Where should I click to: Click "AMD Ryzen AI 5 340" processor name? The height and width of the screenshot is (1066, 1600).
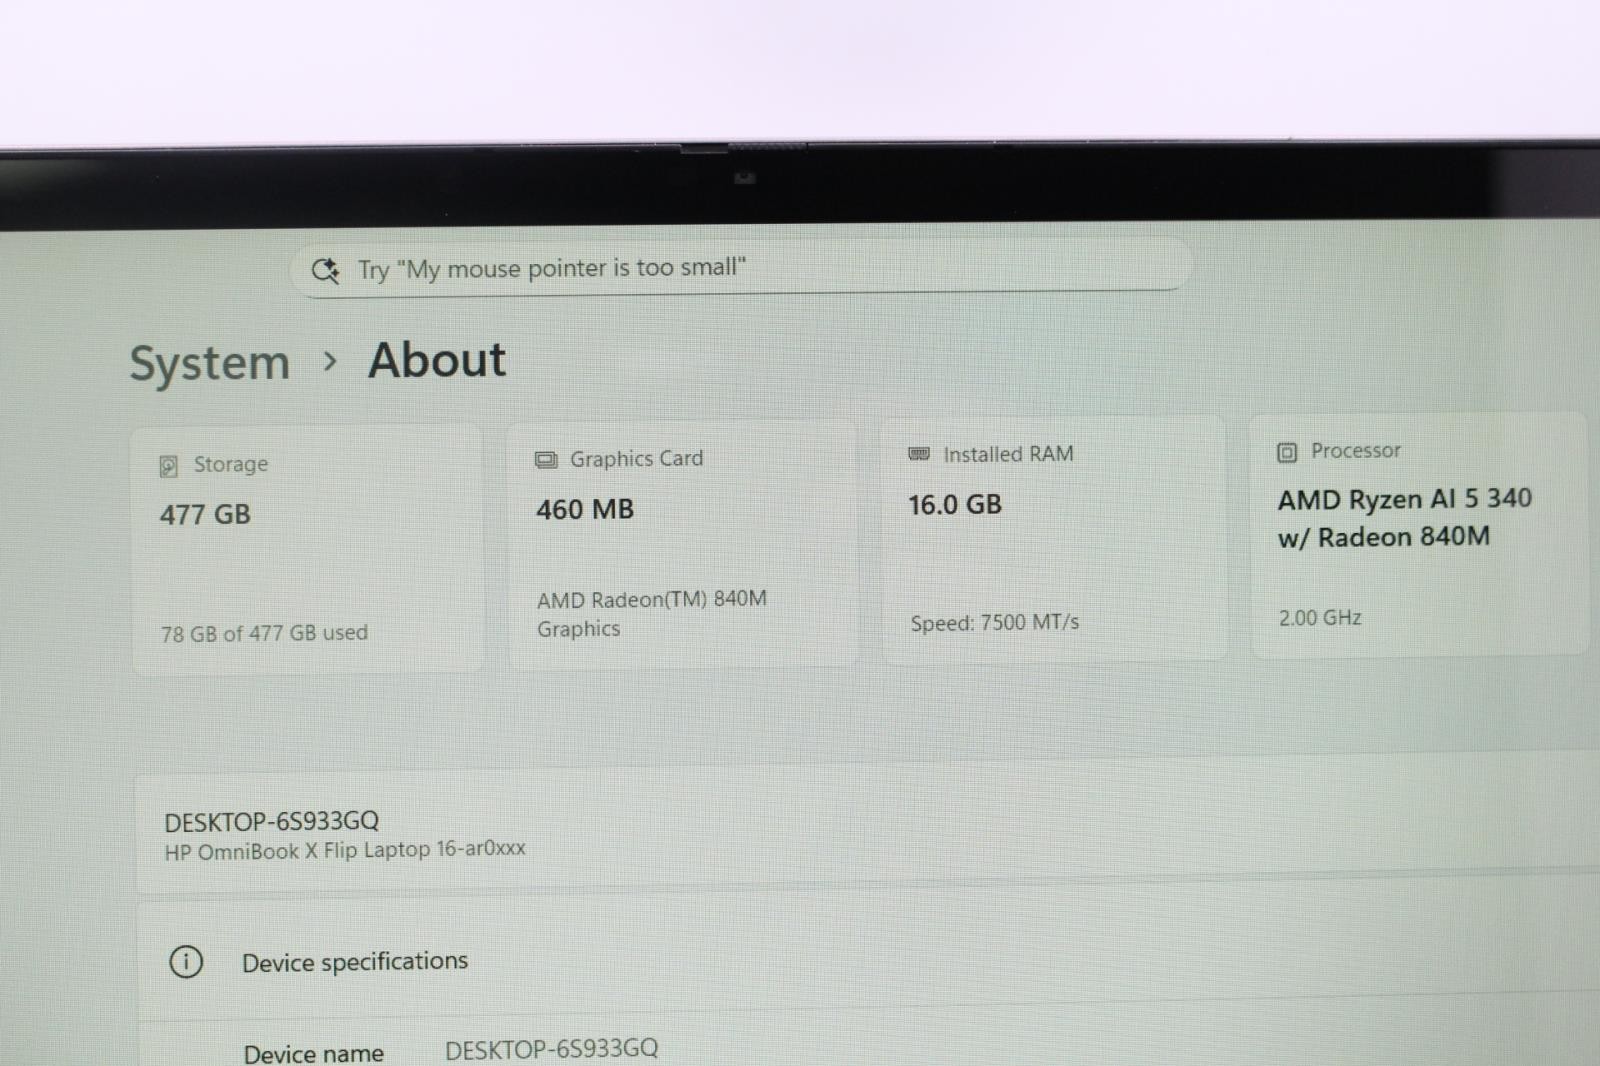tap(1405, 499)
